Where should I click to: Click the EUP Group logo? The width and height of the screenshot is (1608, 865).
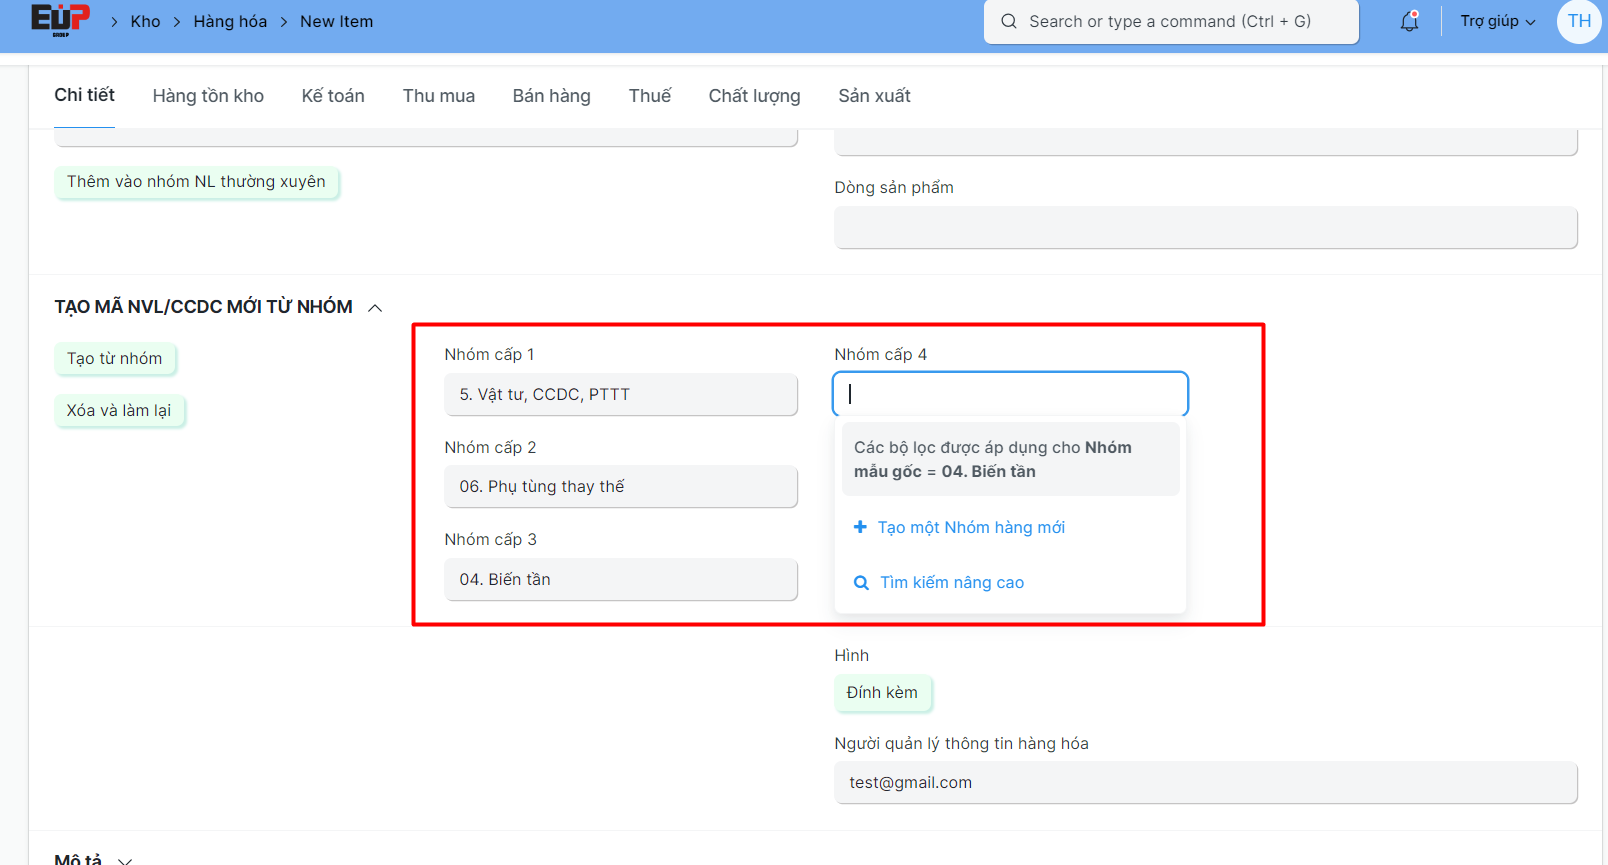point(60,20)
